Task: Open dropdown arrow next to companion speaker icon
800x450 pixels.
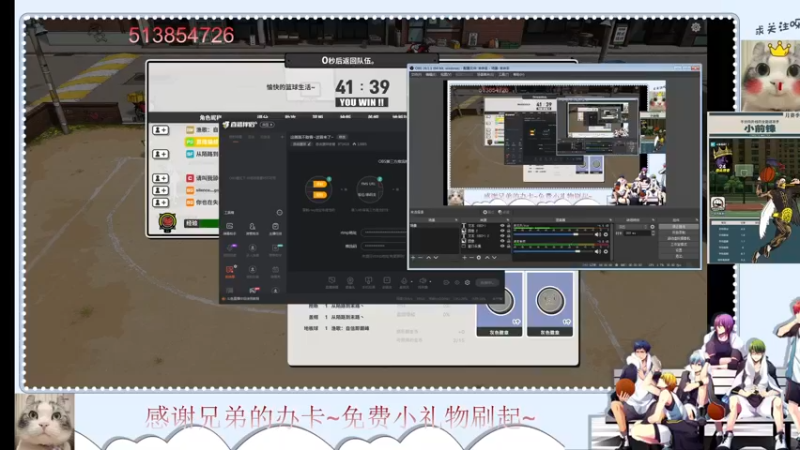Action: [x=430, y=282]
